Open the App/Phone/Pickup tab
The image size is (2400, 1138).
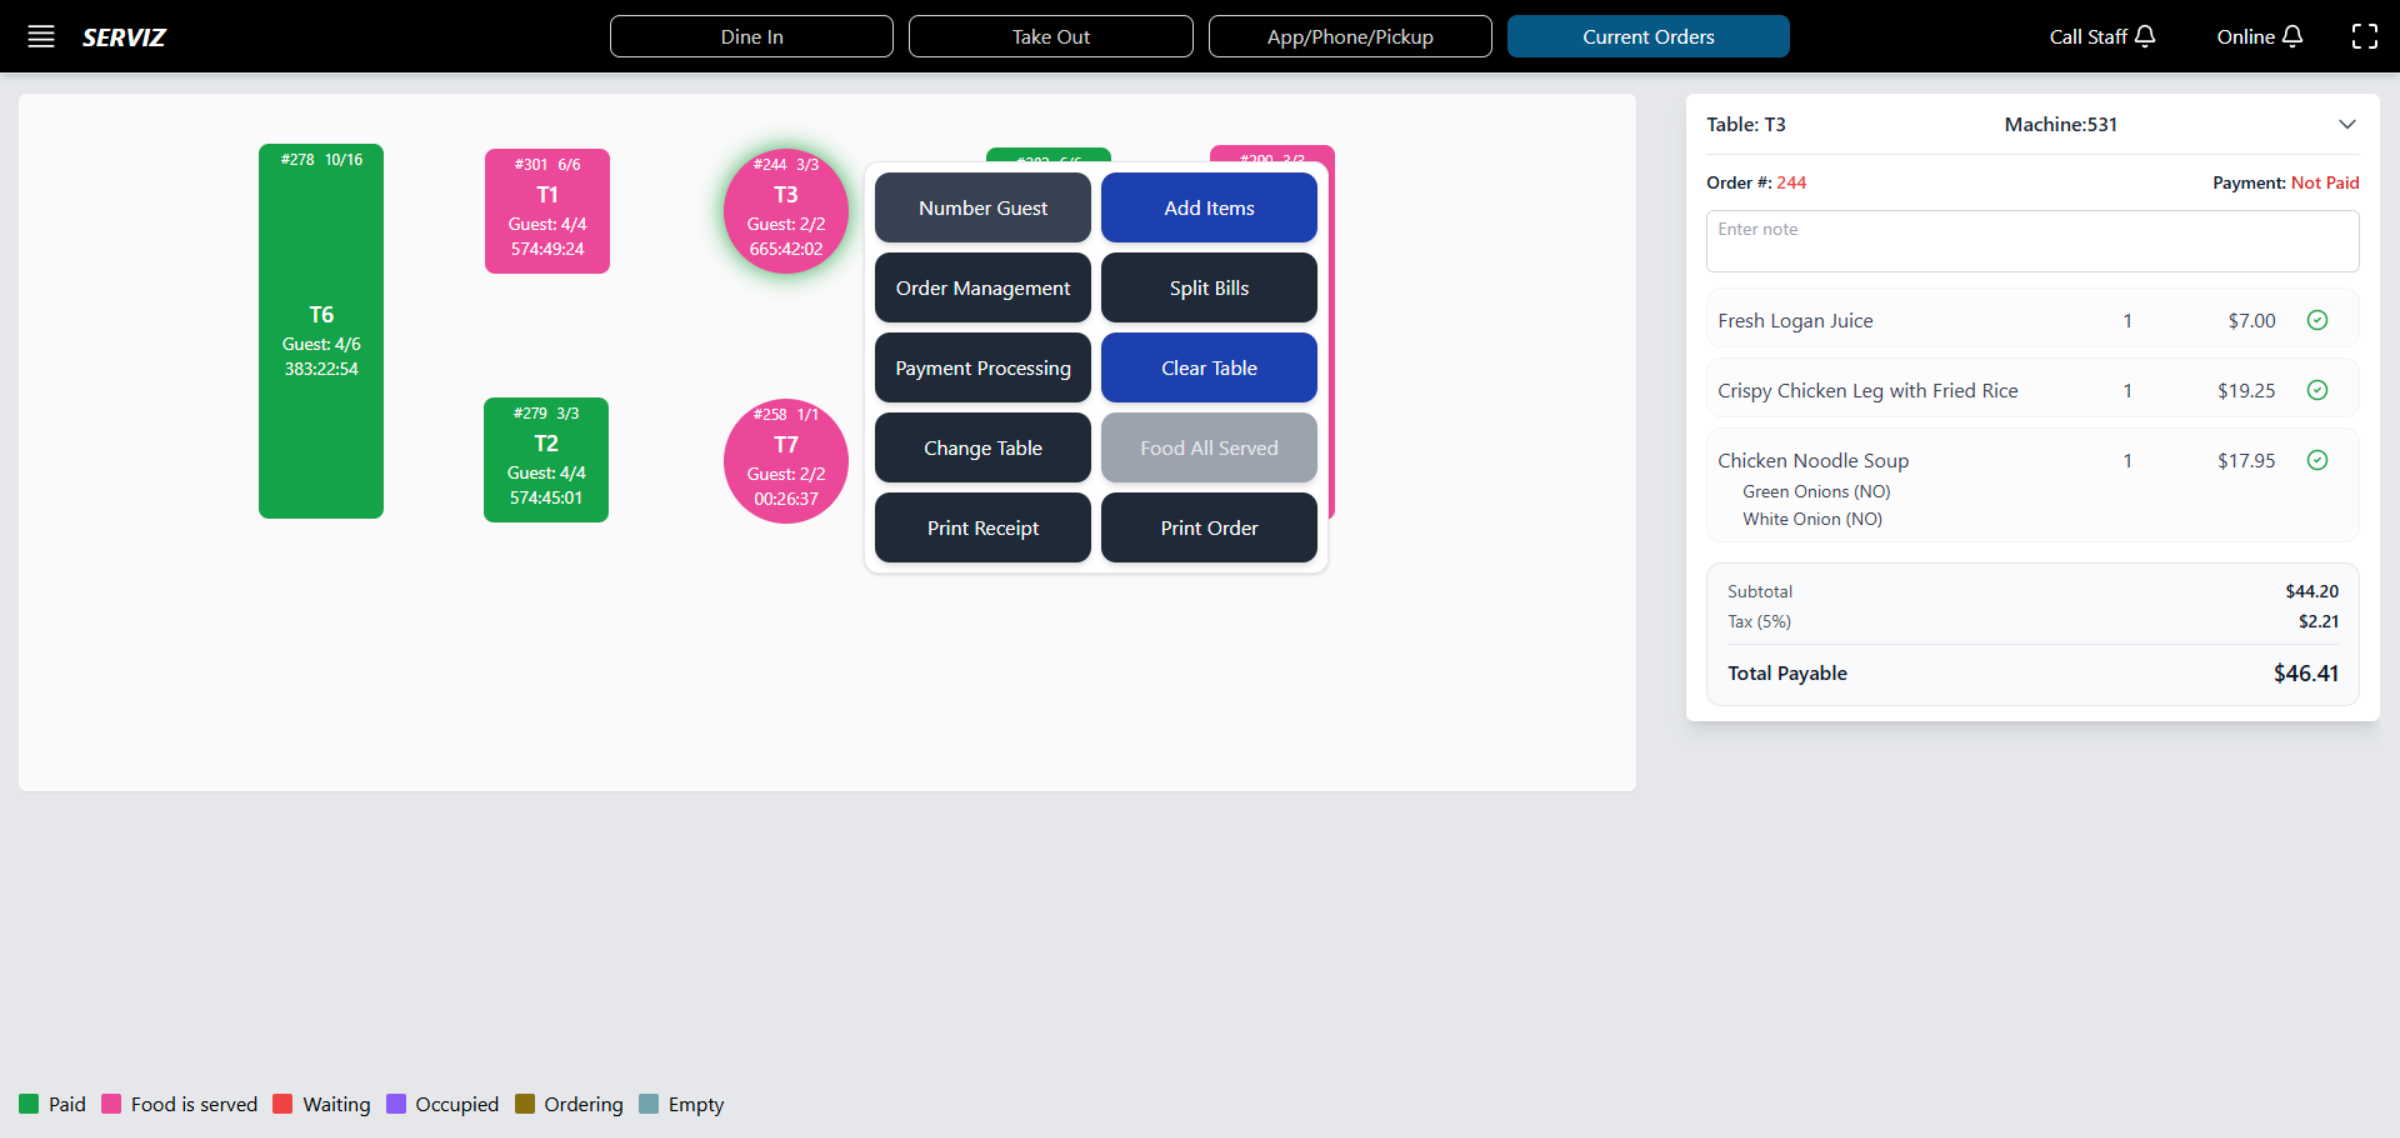pyautogui.click(x=1349, y=37)
